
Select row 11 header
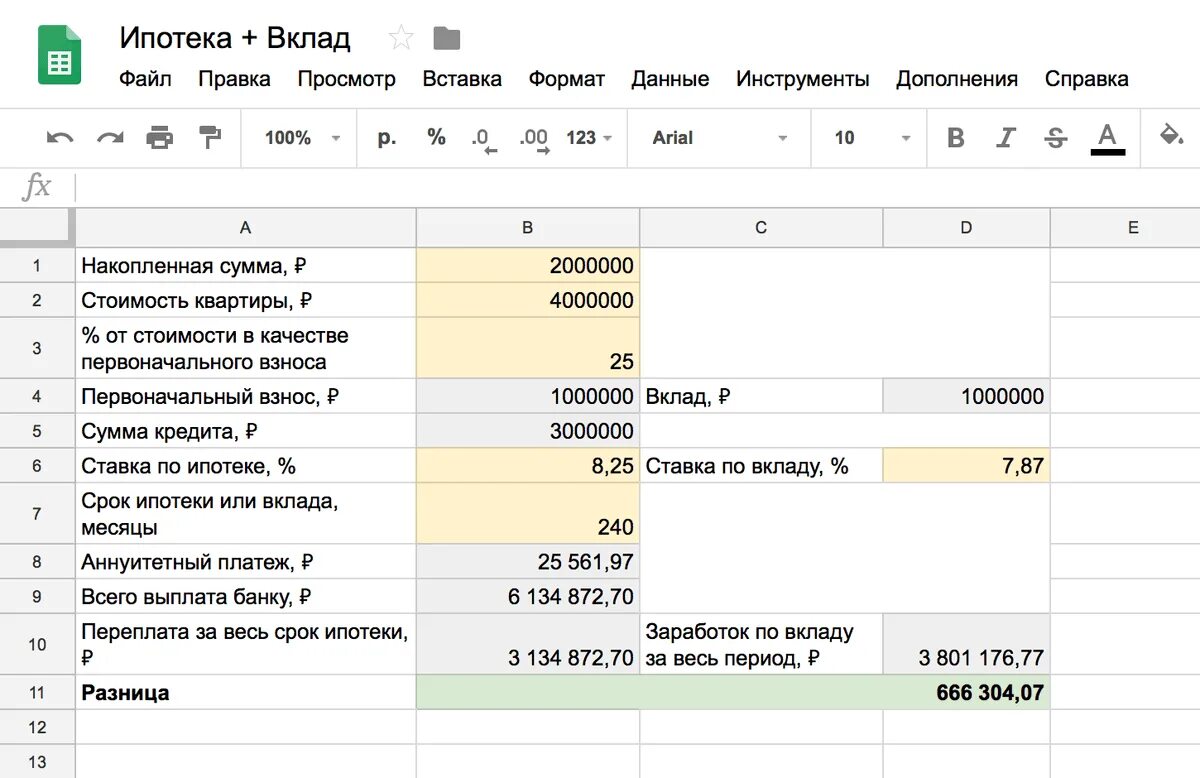tap(37, 692)
